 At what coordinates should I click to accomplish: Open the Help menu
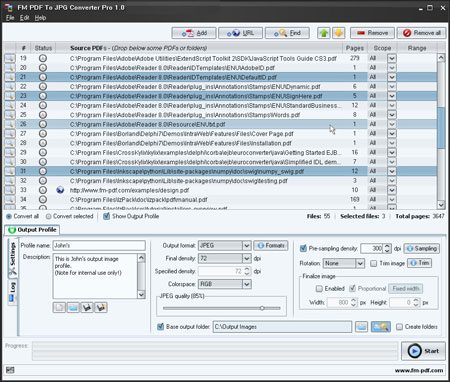40,18
